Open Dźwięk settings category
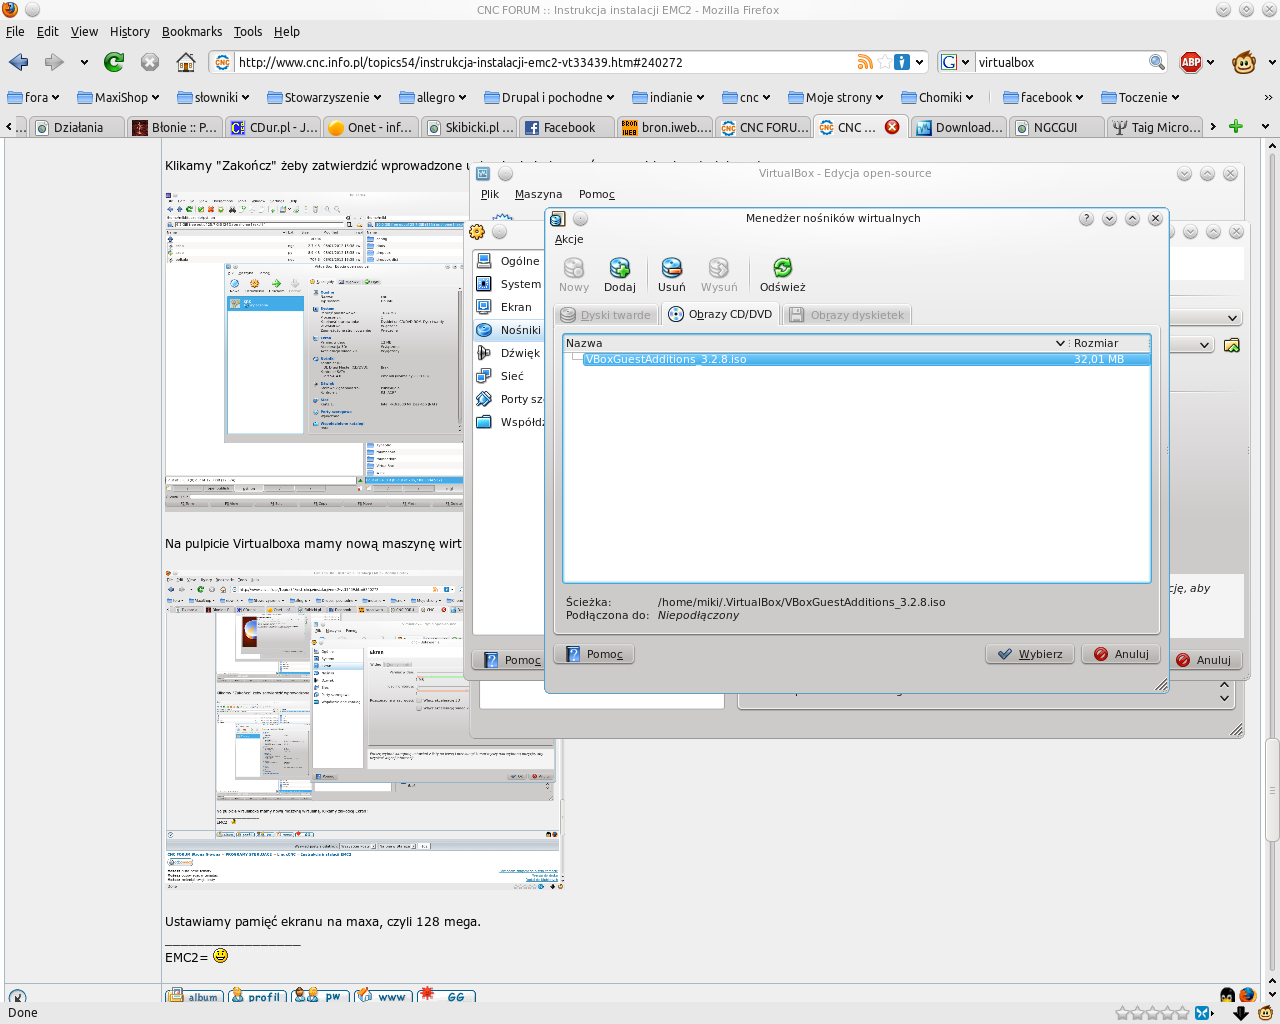The width and height of the screenshot is (1280, 1024). [510, 353]
